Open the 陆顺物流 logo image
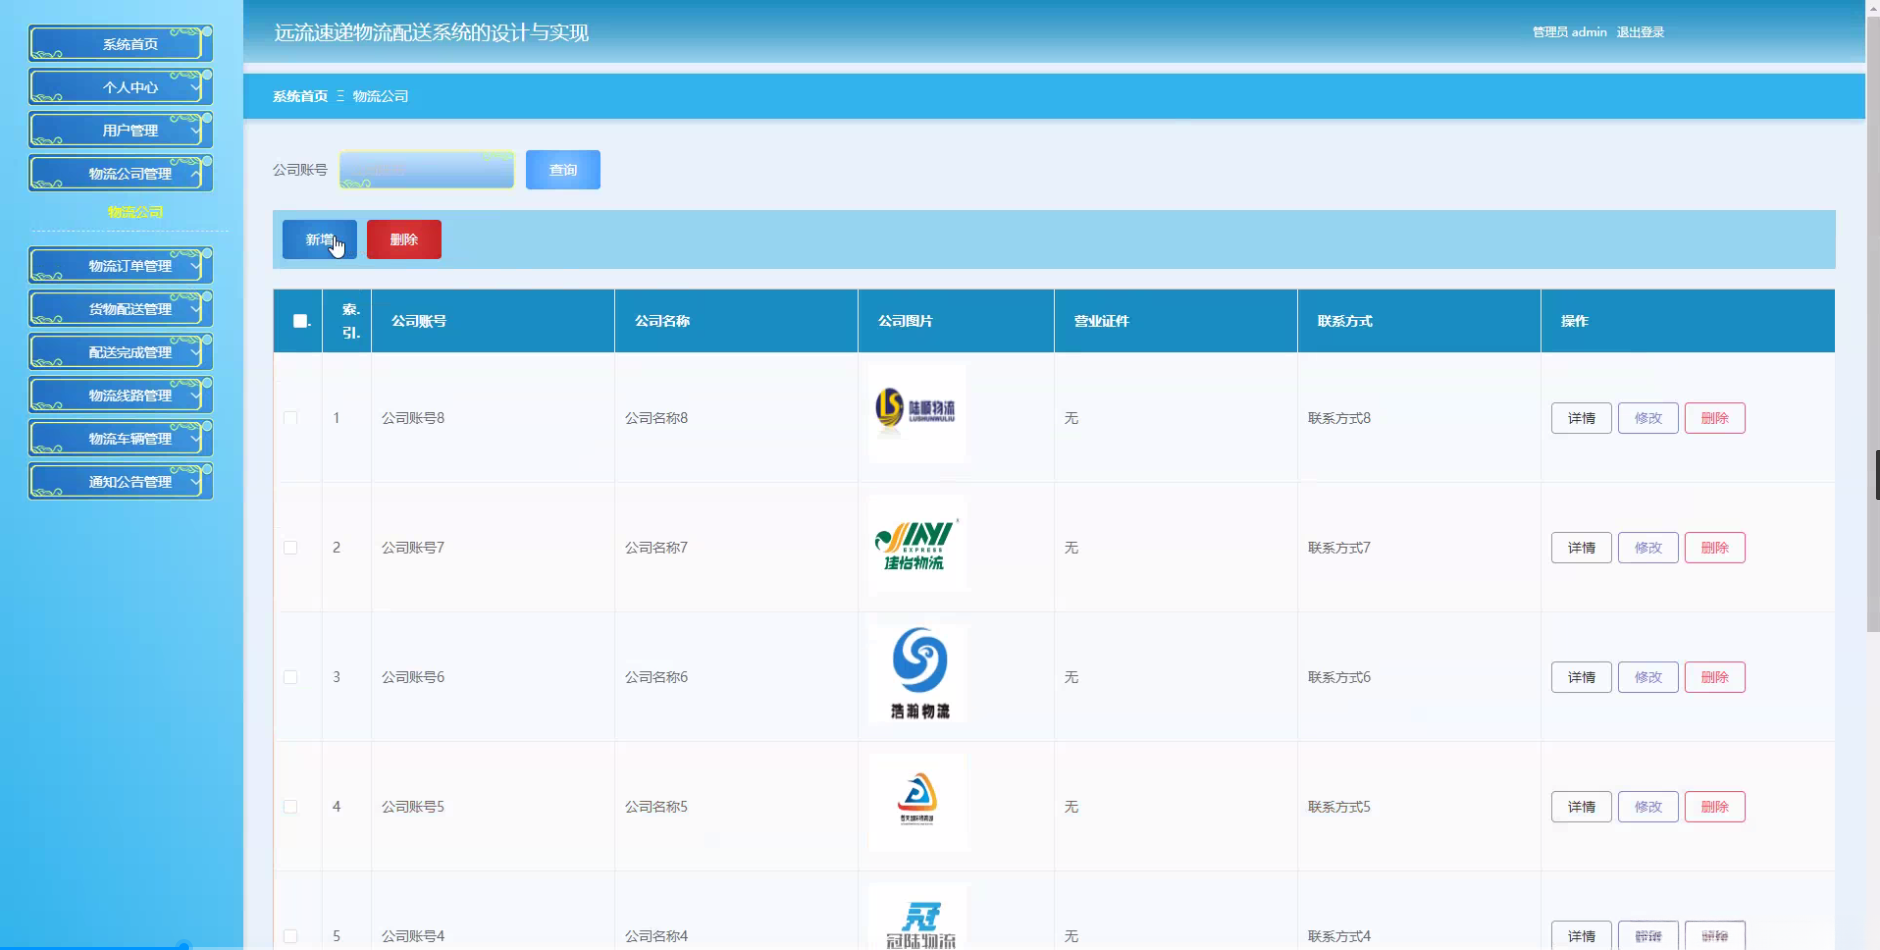 [918, 413]
